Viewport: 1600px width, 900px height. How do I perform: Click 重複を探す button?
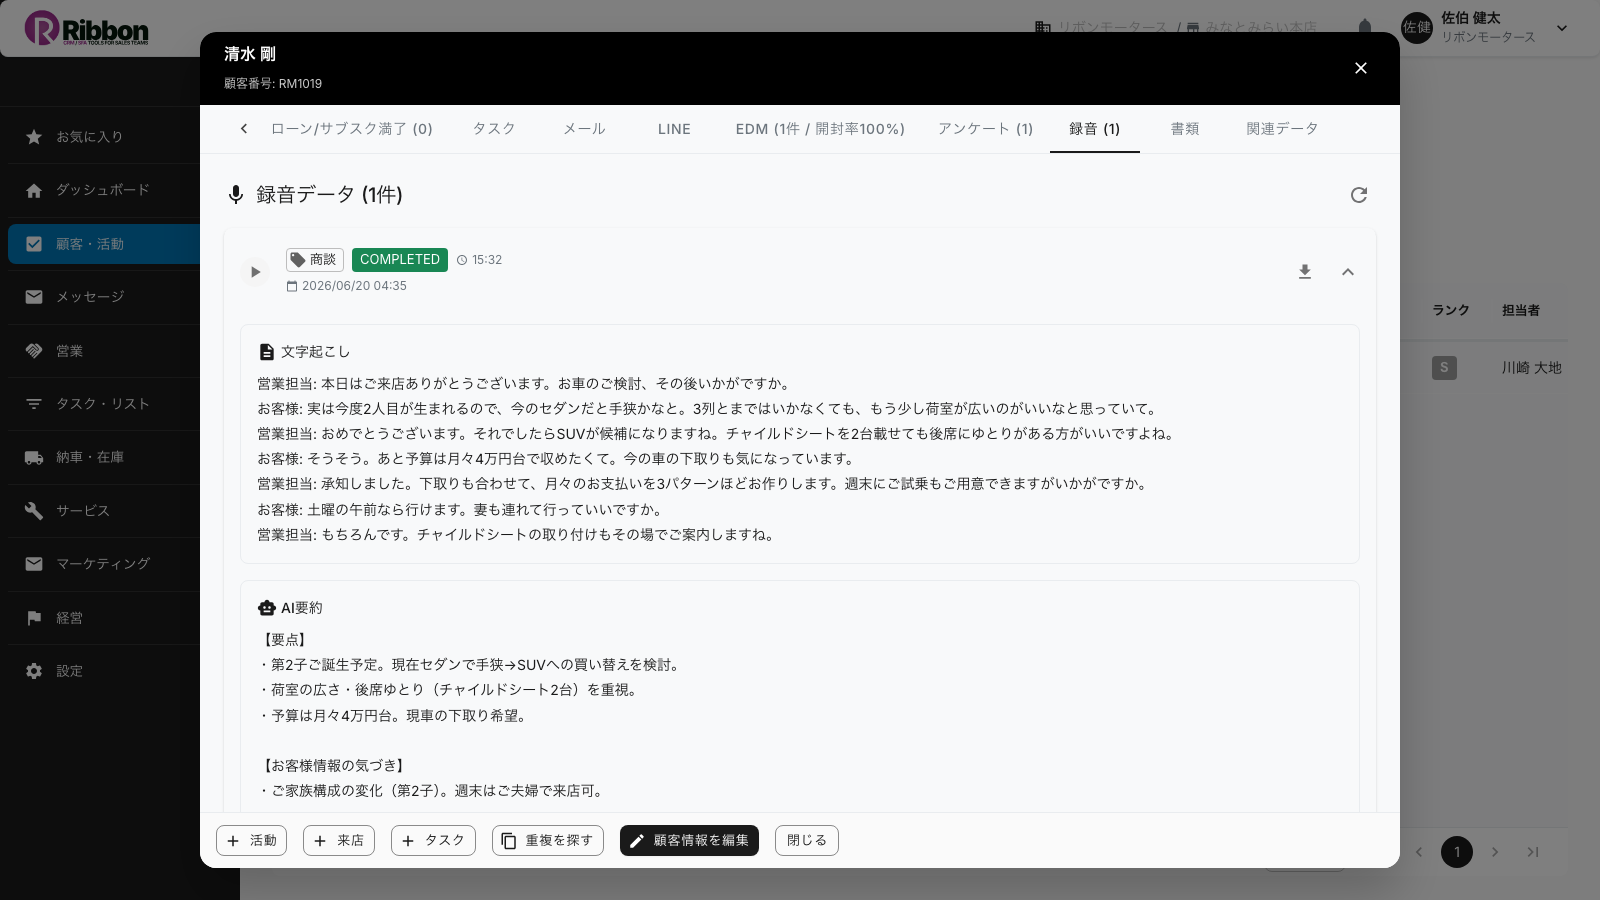coord(548,841)
